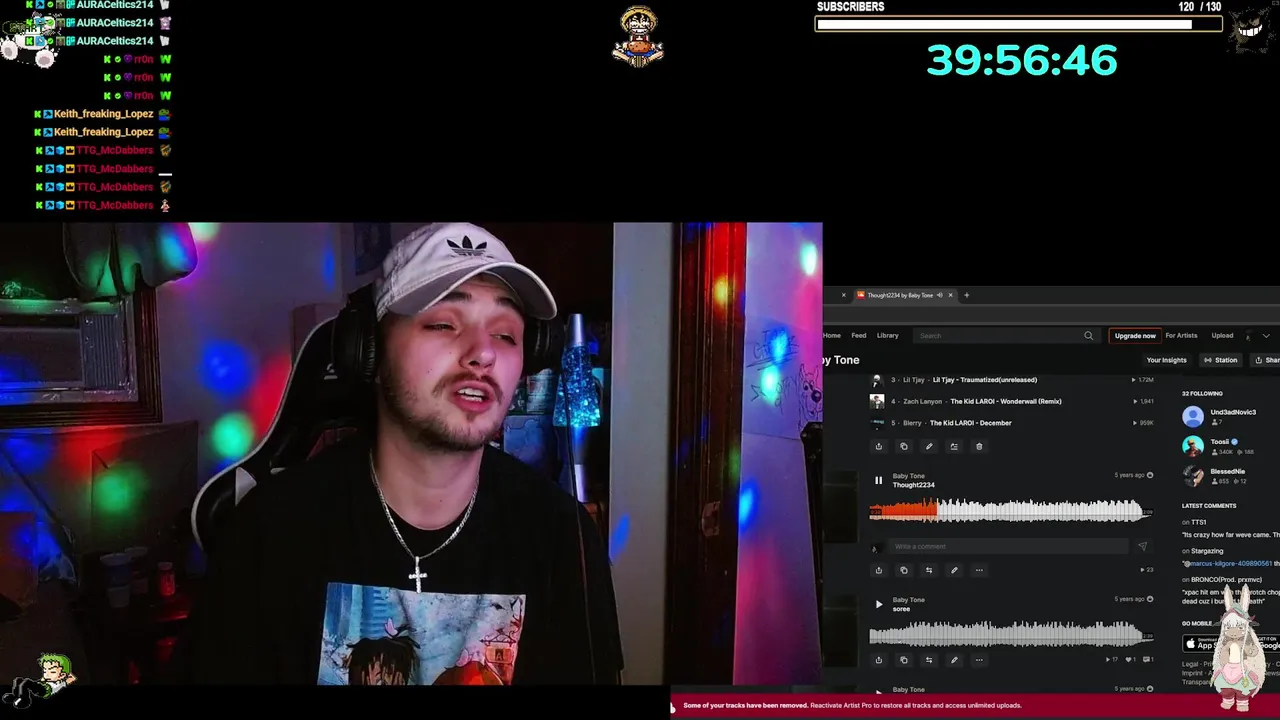Send comment arrow icon
Screen dimensions: 1280x720
tap(1142, 546)
